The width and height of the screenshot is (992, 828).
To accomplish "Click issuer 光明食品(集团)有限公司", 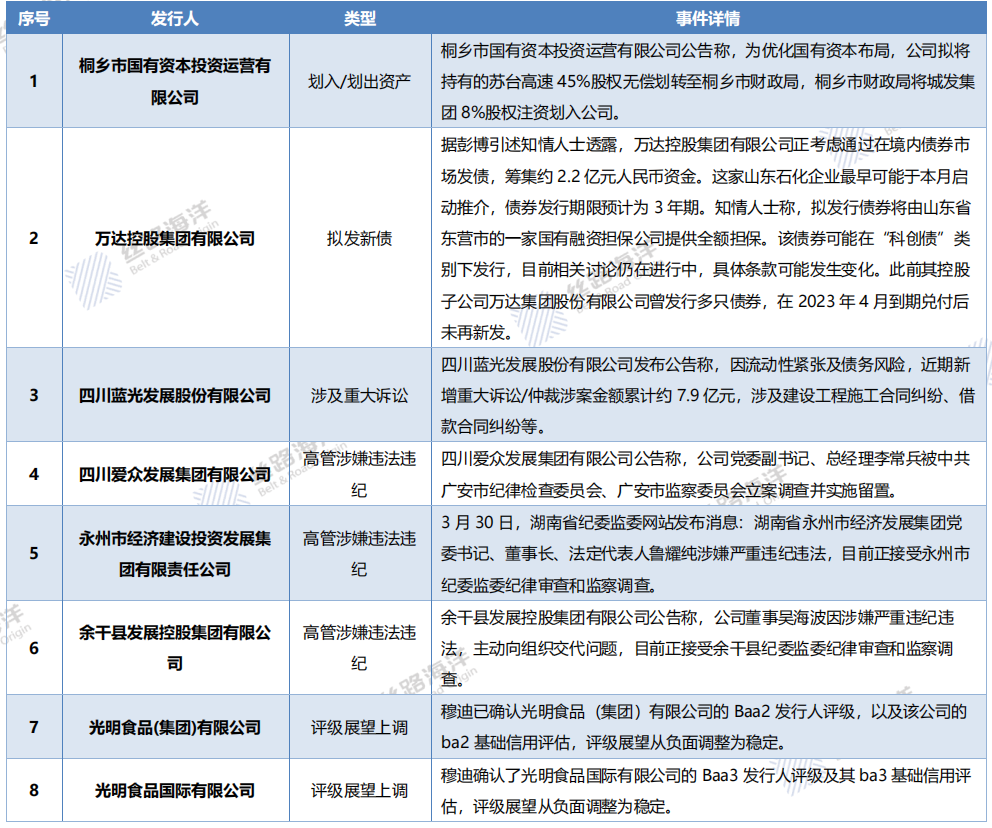I will click(175, 727).
